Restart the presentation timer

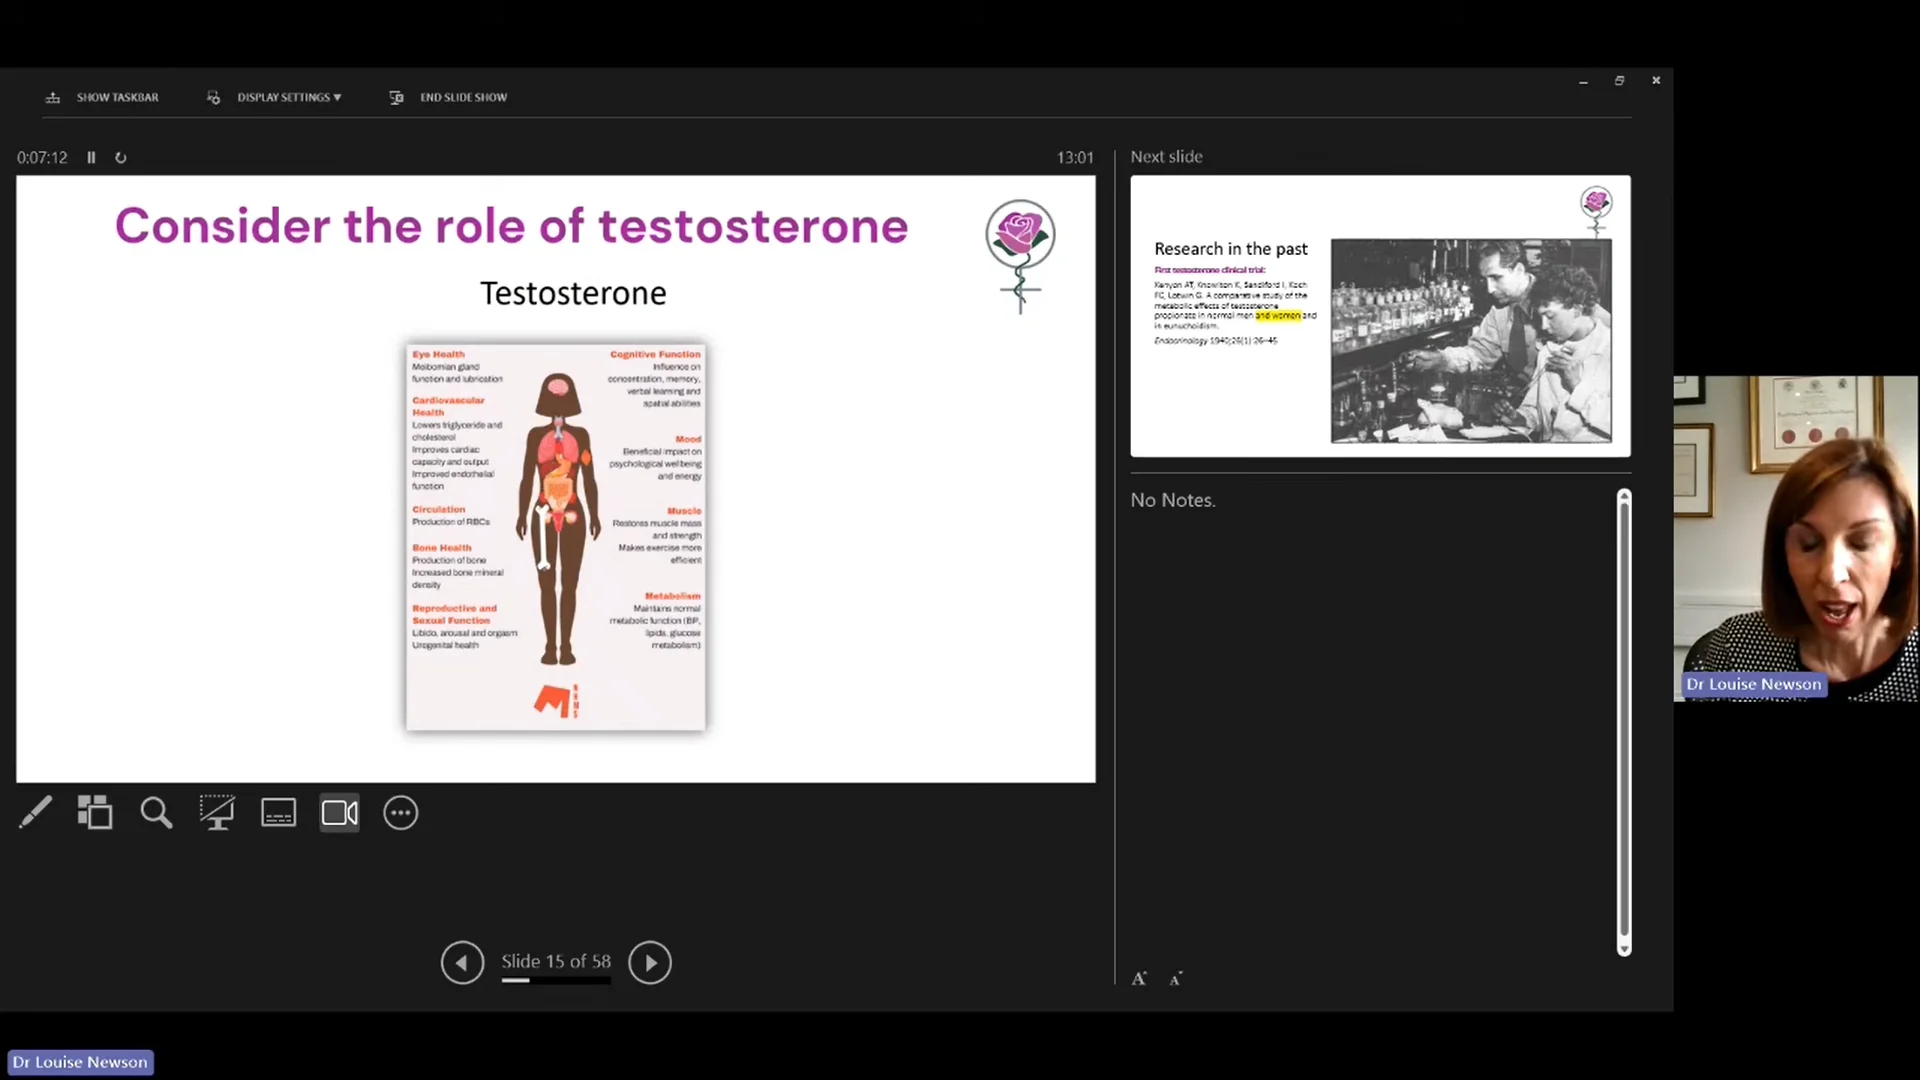[x=121, y=157]
